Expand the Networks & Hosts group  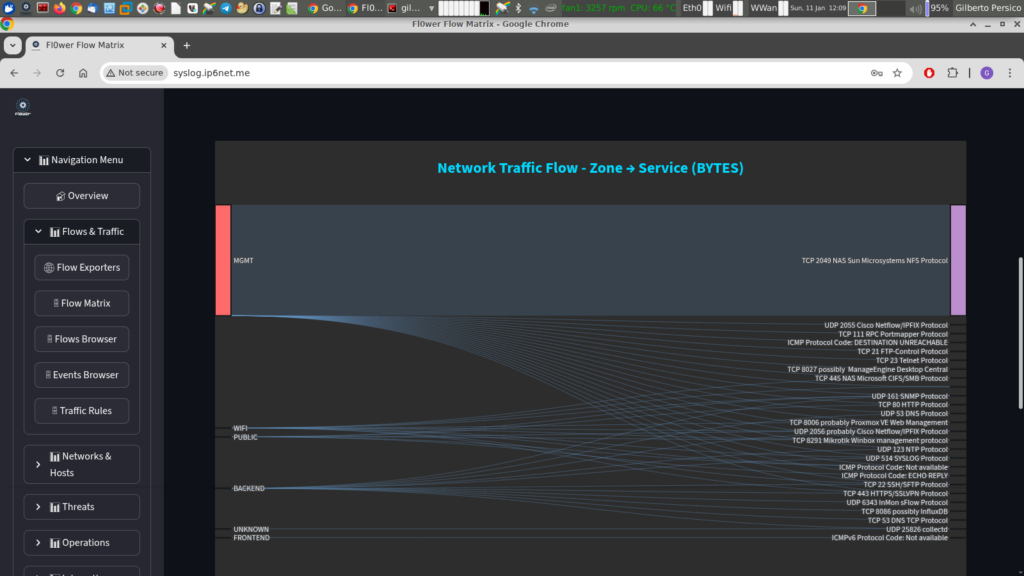pyautogui.click(x=82, y=464)
